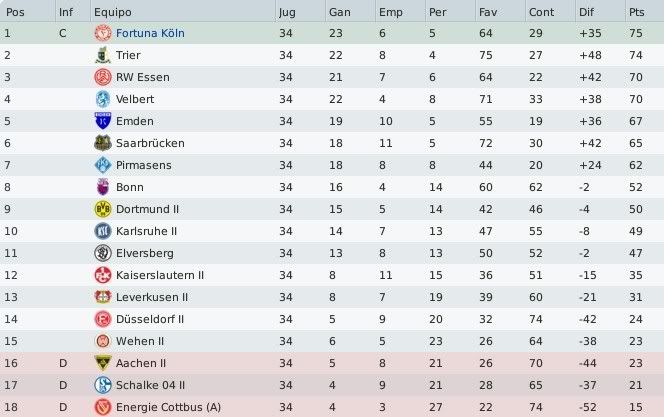
Task: Select the Velbert team row name
Action: coord(135,99)
